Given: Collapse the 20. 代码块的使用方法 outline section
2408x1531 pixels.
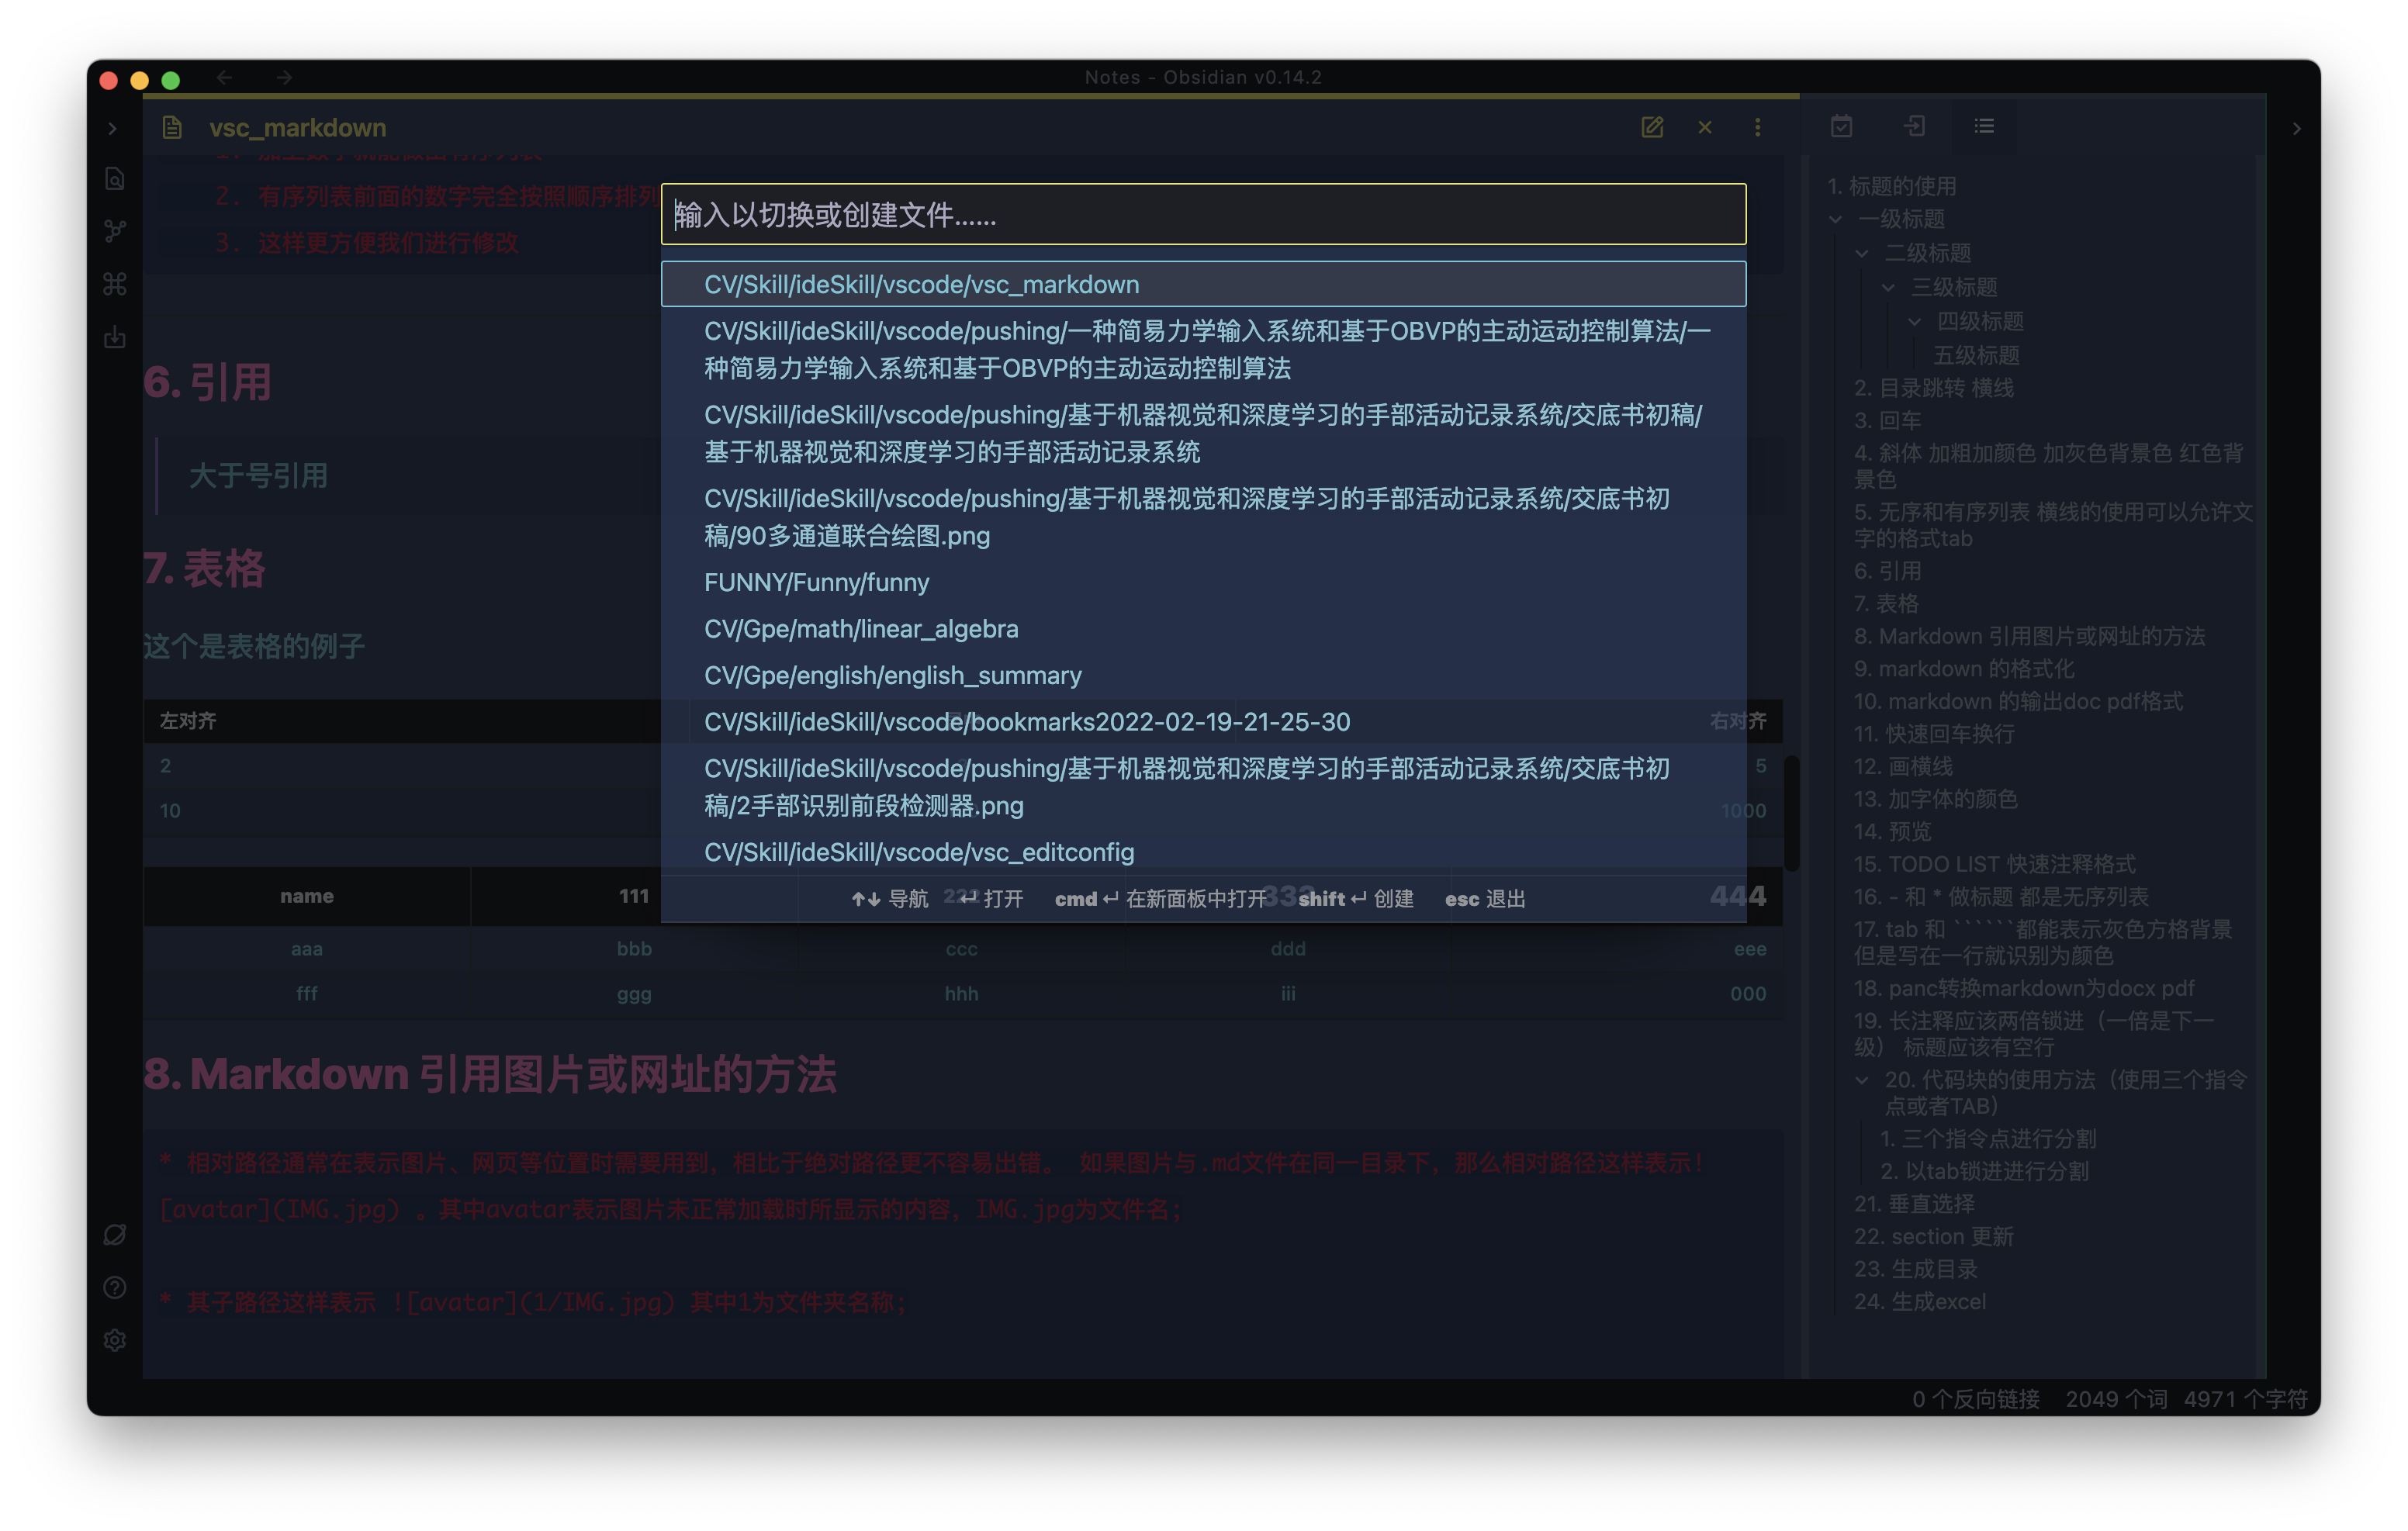Looking at the screenshot, I should coord(1861,1080).
